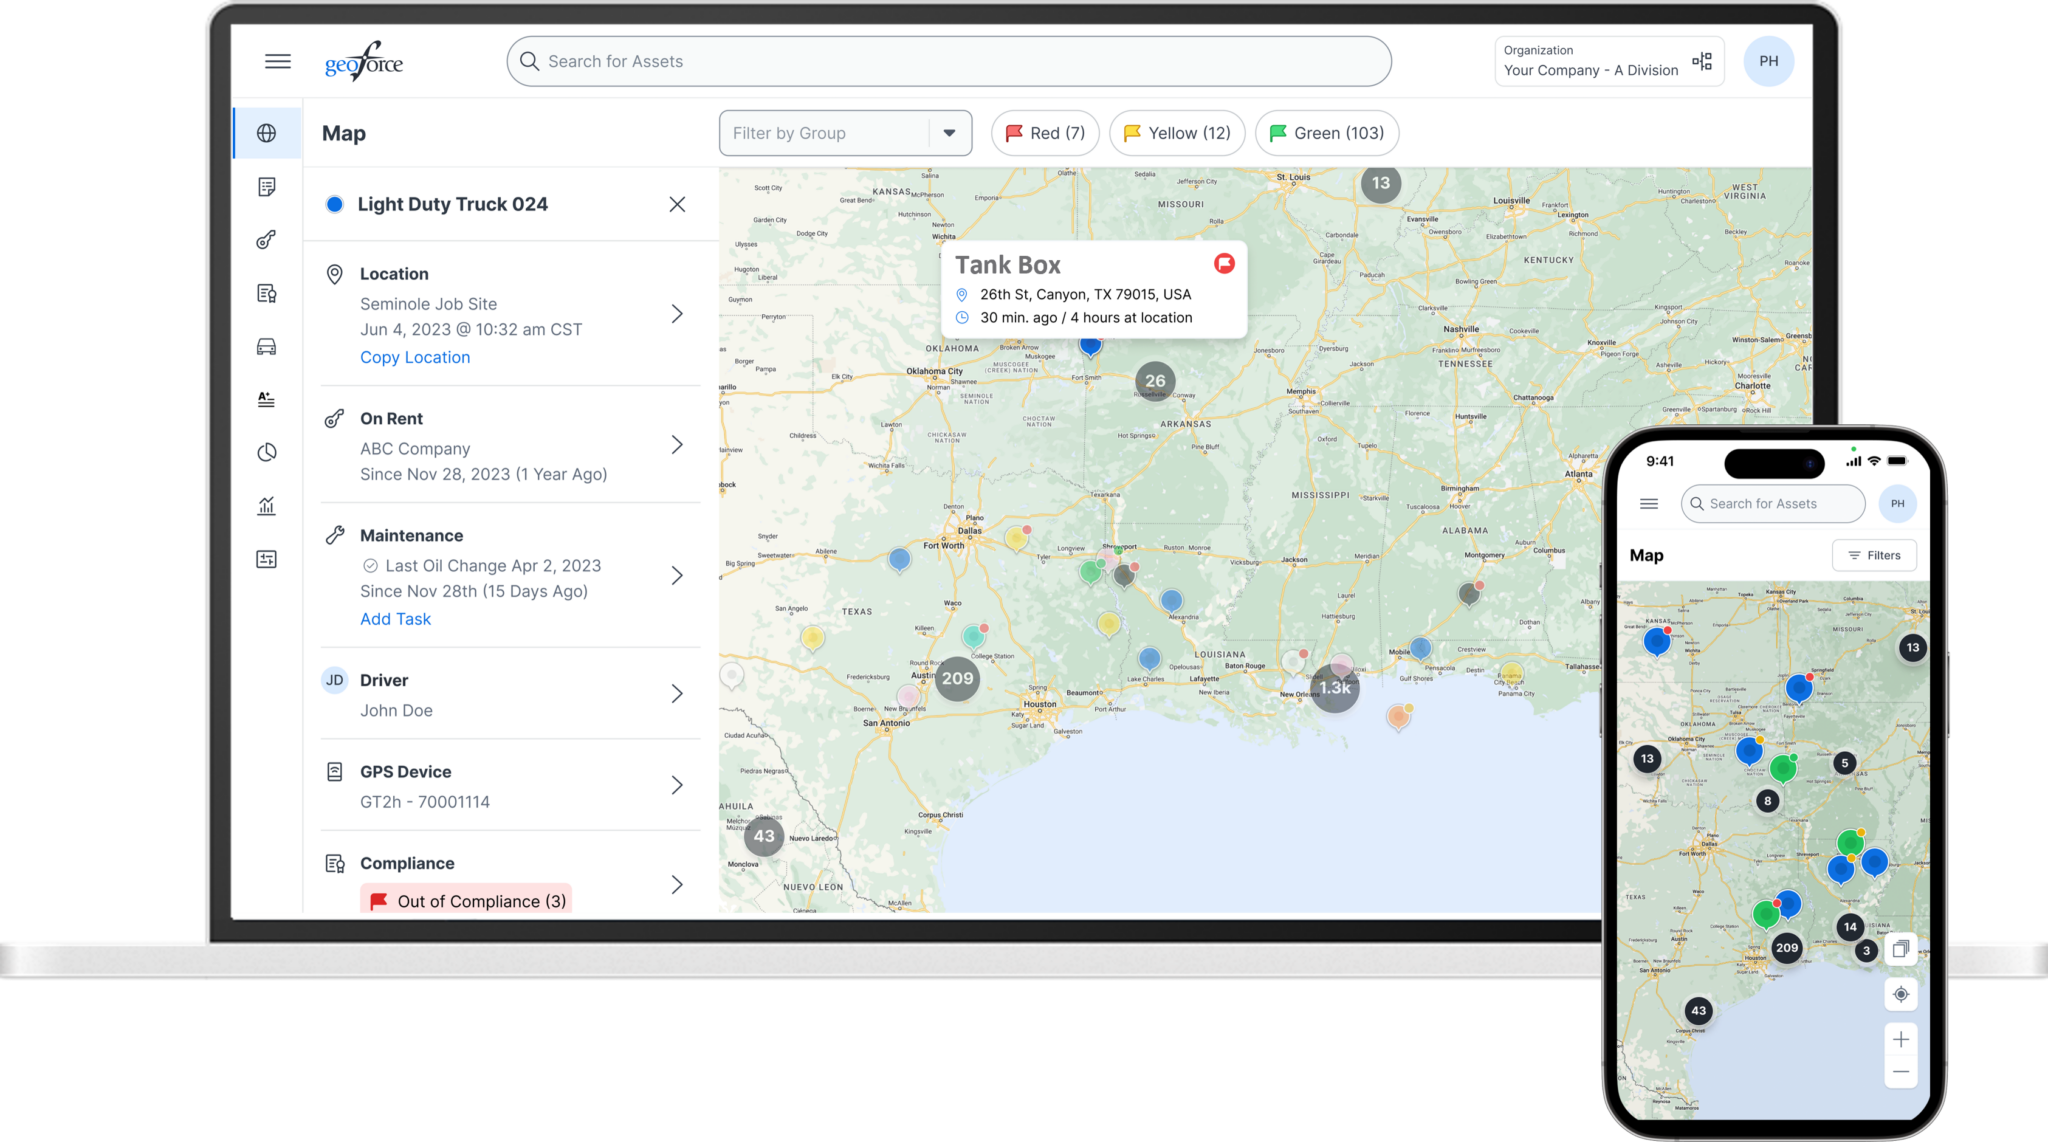Open the pie chart utilization icon

[266, 452]
